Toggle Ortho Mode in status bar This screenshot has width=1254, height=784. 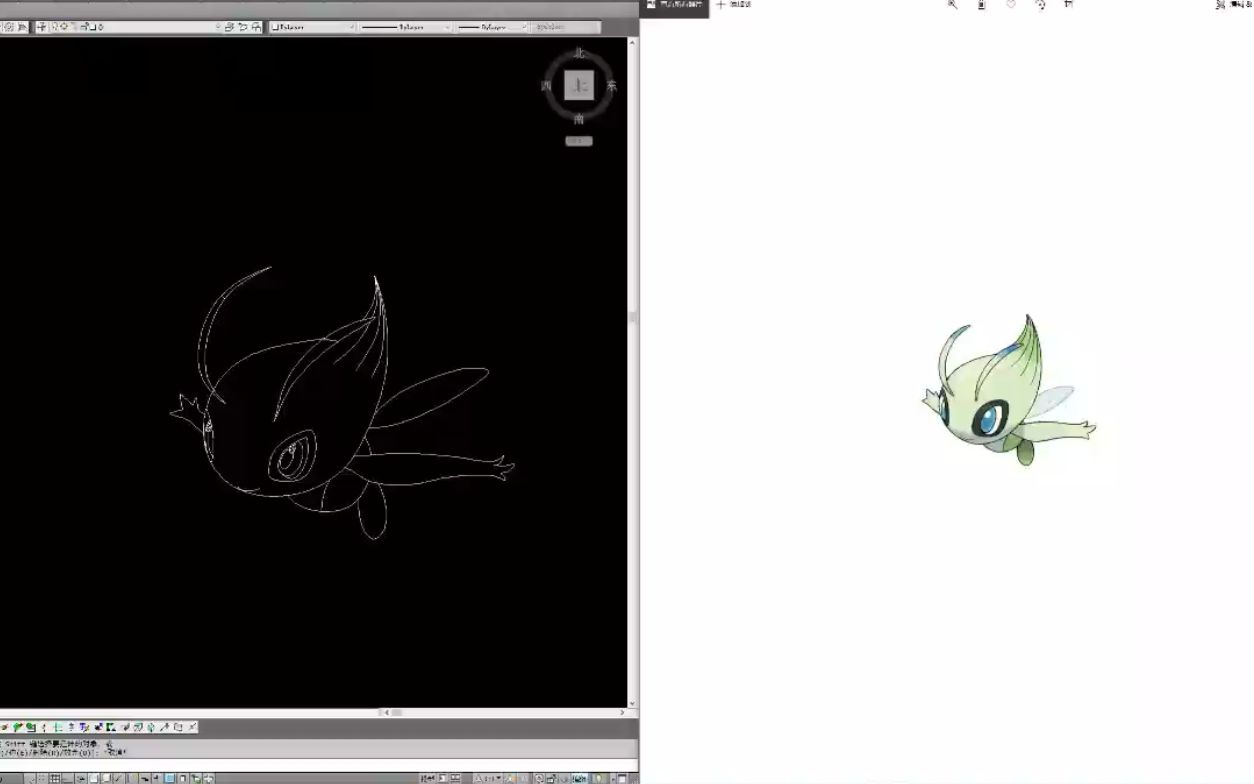(68, 778)
